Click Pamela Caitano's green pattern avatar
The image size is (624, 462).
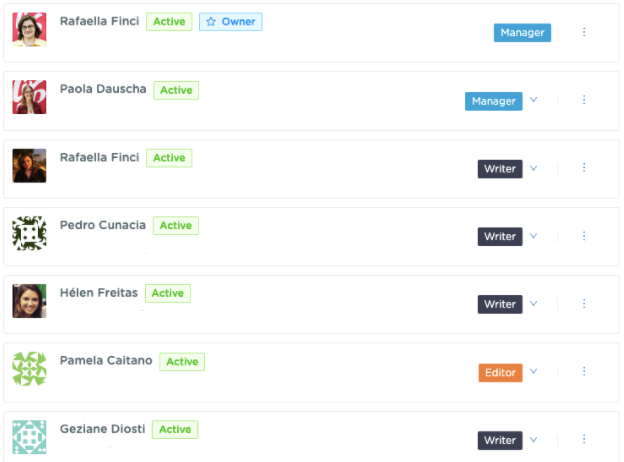(x=29, y=368)
